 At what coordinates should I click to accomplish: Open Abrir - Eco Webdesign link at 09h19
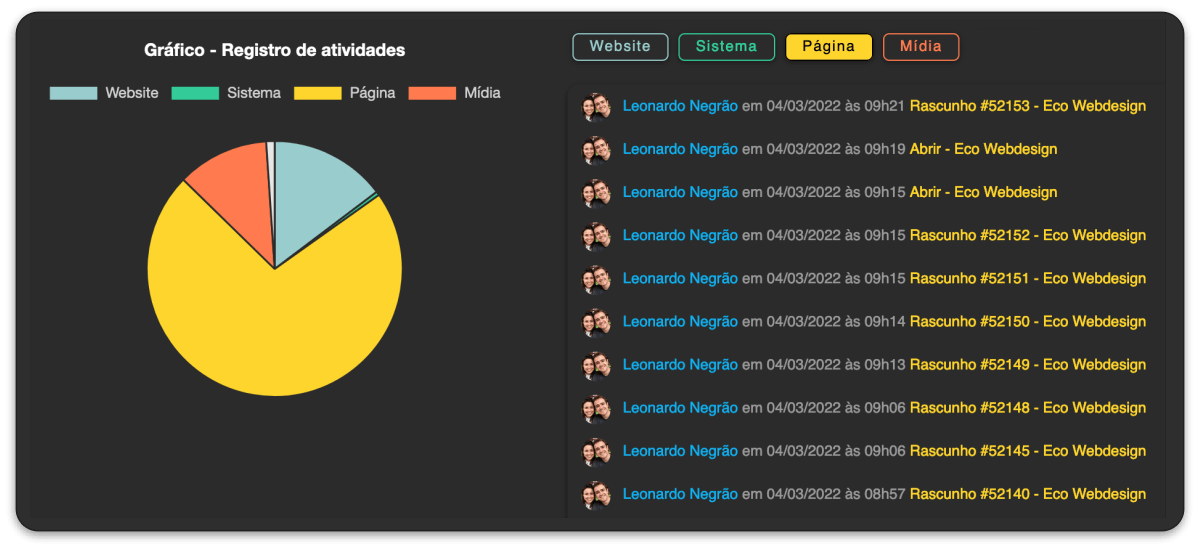pyautogui.click(x=983, y=149)
